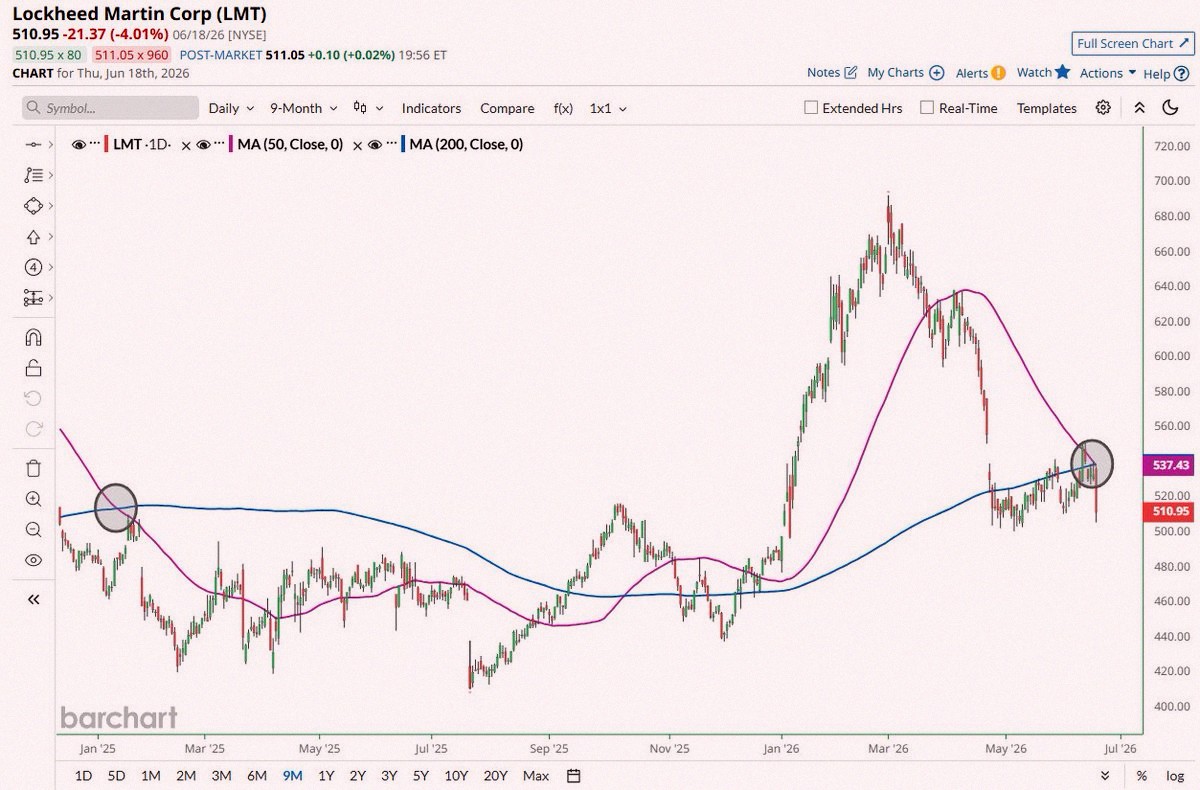The image size is (1200, 790).
Task: Open the Indicators menu
Action: [x=431, y=108]
